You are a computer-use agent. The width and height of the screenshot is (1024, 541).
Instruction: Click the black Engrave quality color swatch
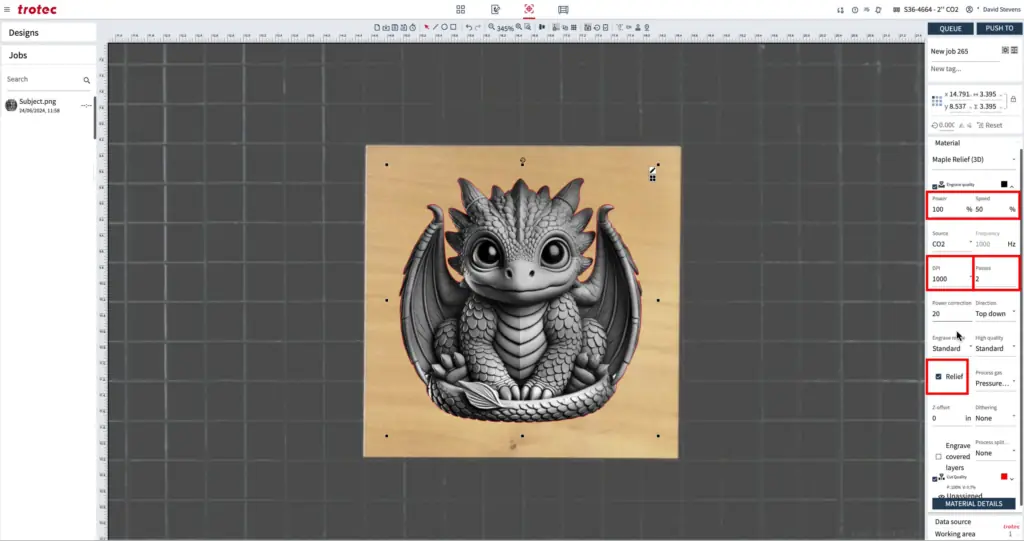1004,184
